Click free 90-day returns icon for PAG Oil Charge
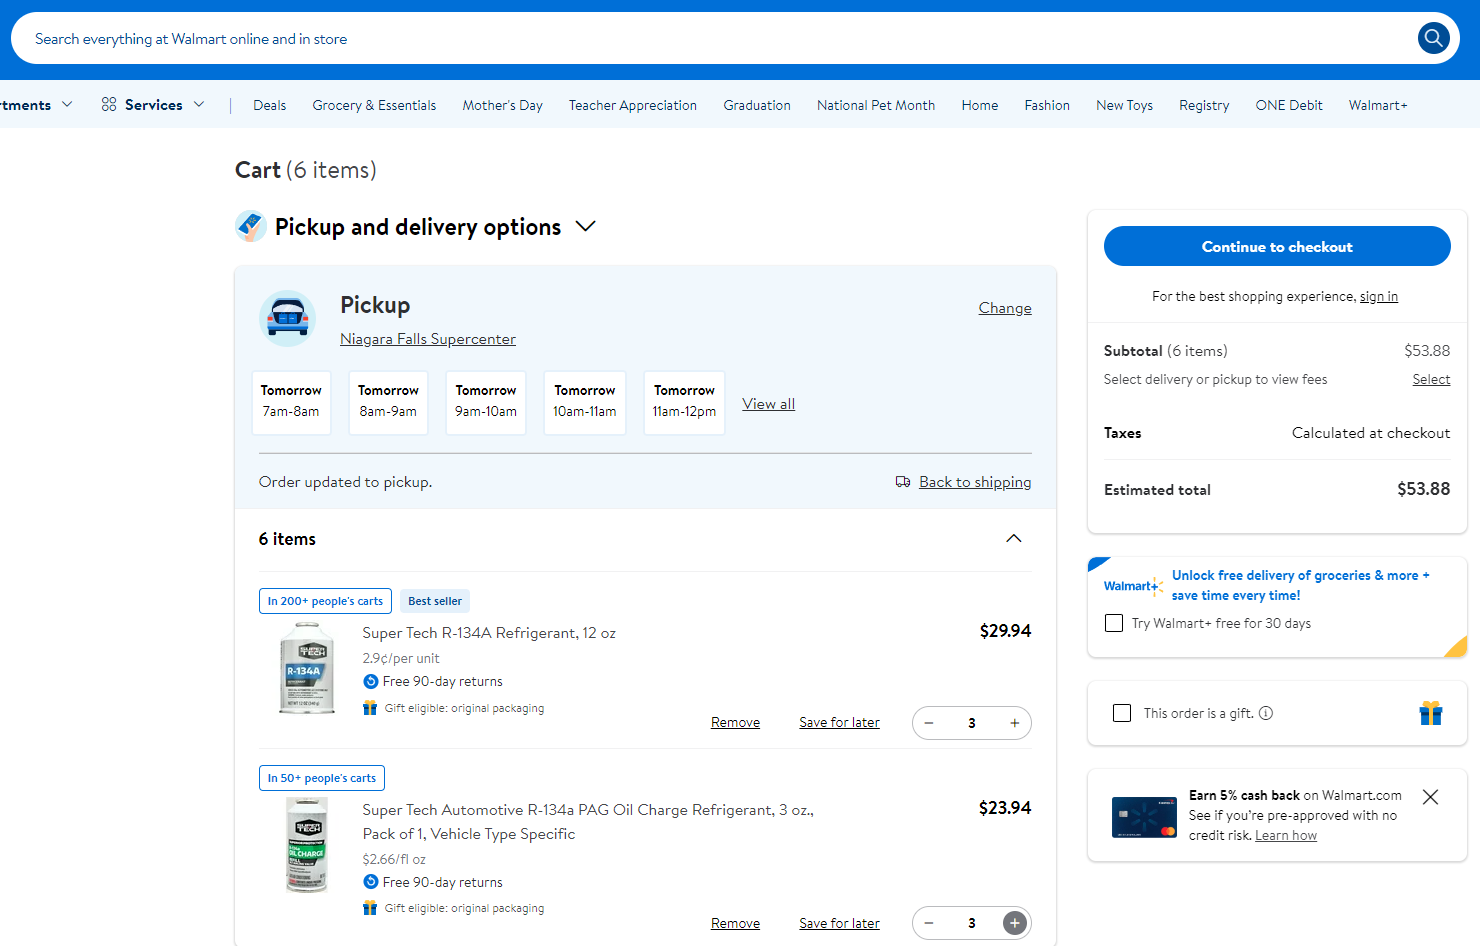 (371, 882)
